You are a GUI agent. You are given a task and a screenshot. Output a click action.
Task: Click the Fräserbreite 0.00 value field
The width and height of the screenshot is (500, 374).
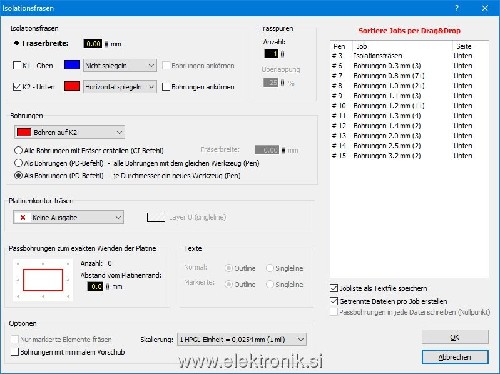tap(93, 44)
